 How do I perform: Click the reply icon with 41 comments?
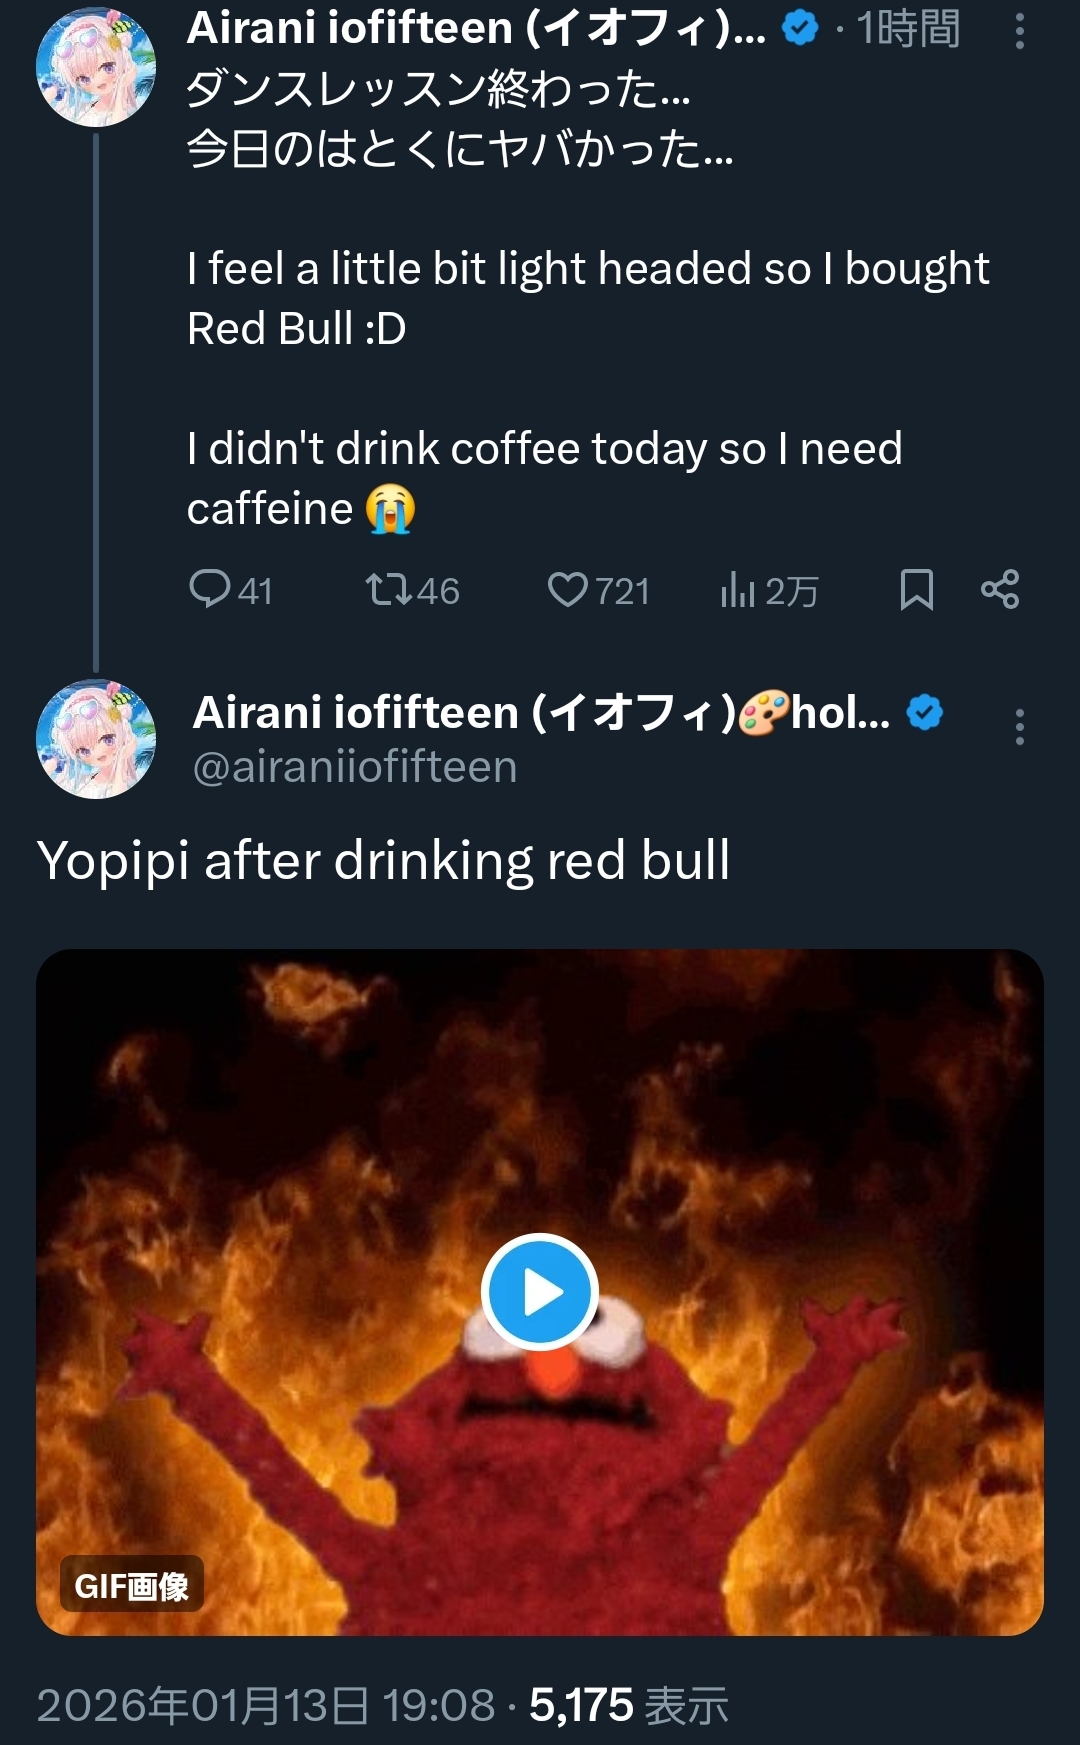210,589
